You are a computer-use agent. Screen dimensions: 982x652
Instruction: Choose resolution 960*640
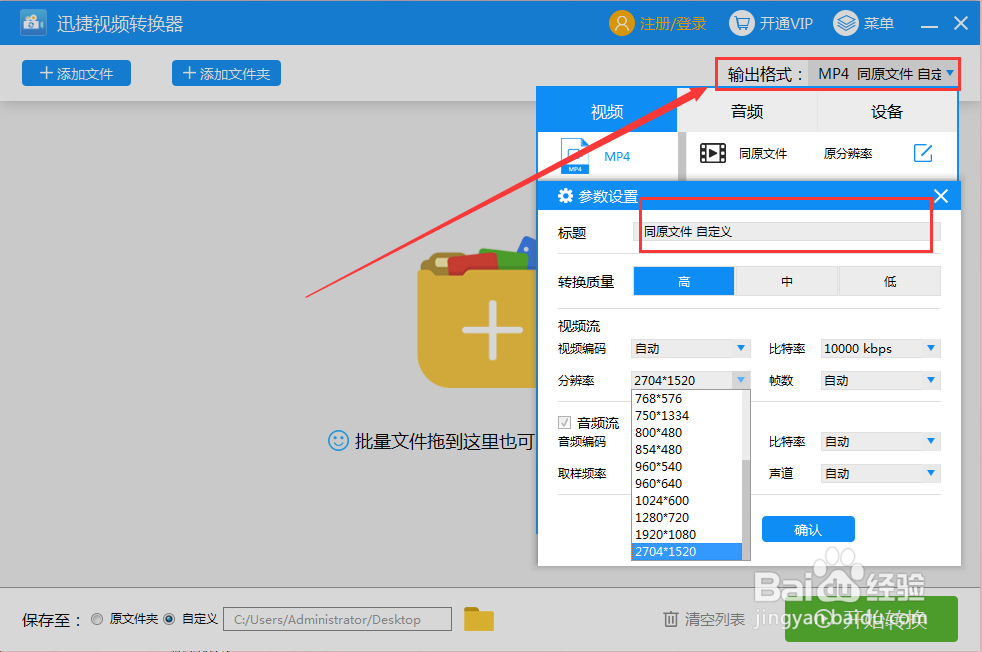pyautogui.click(x=687, y=484)
